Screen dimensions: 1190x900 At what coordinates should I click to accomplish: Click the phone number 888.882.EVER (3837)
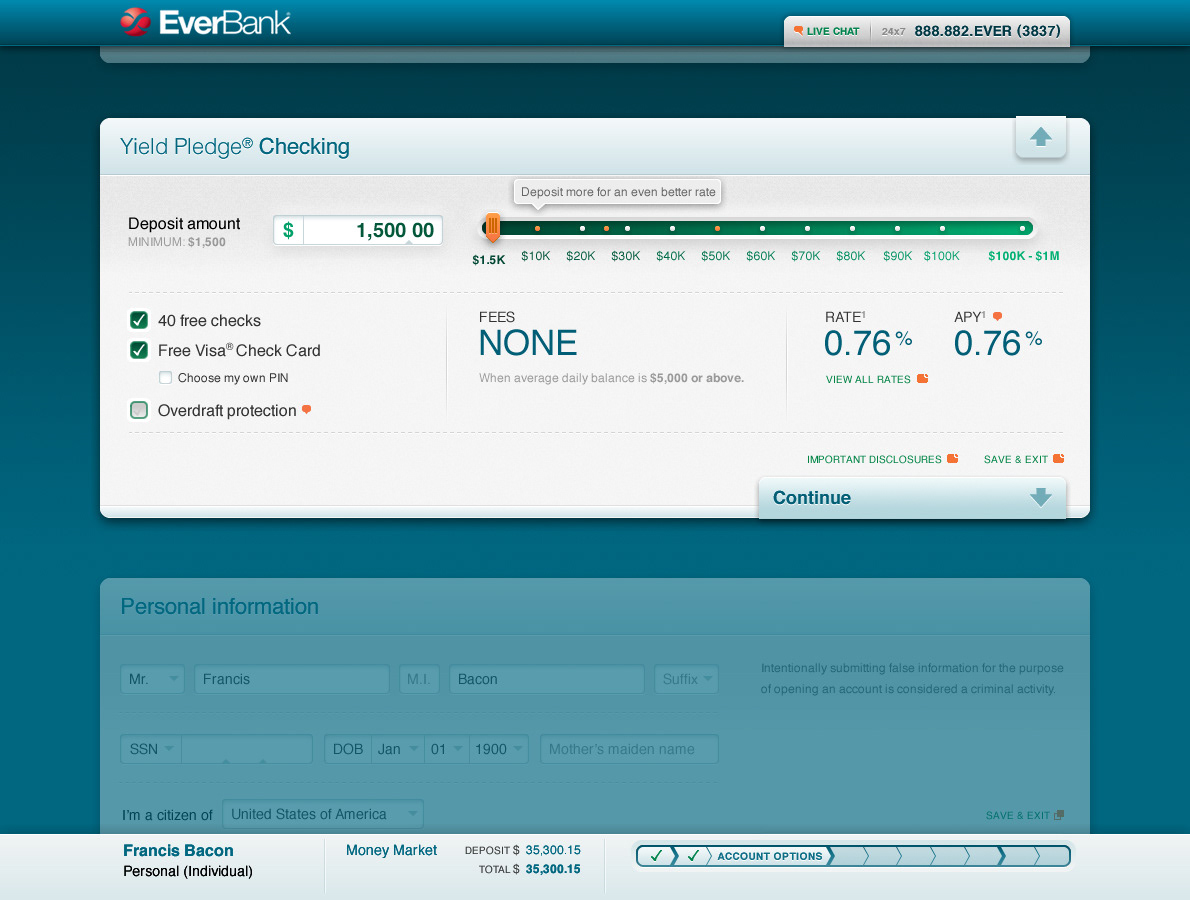[x=987, y=31]
